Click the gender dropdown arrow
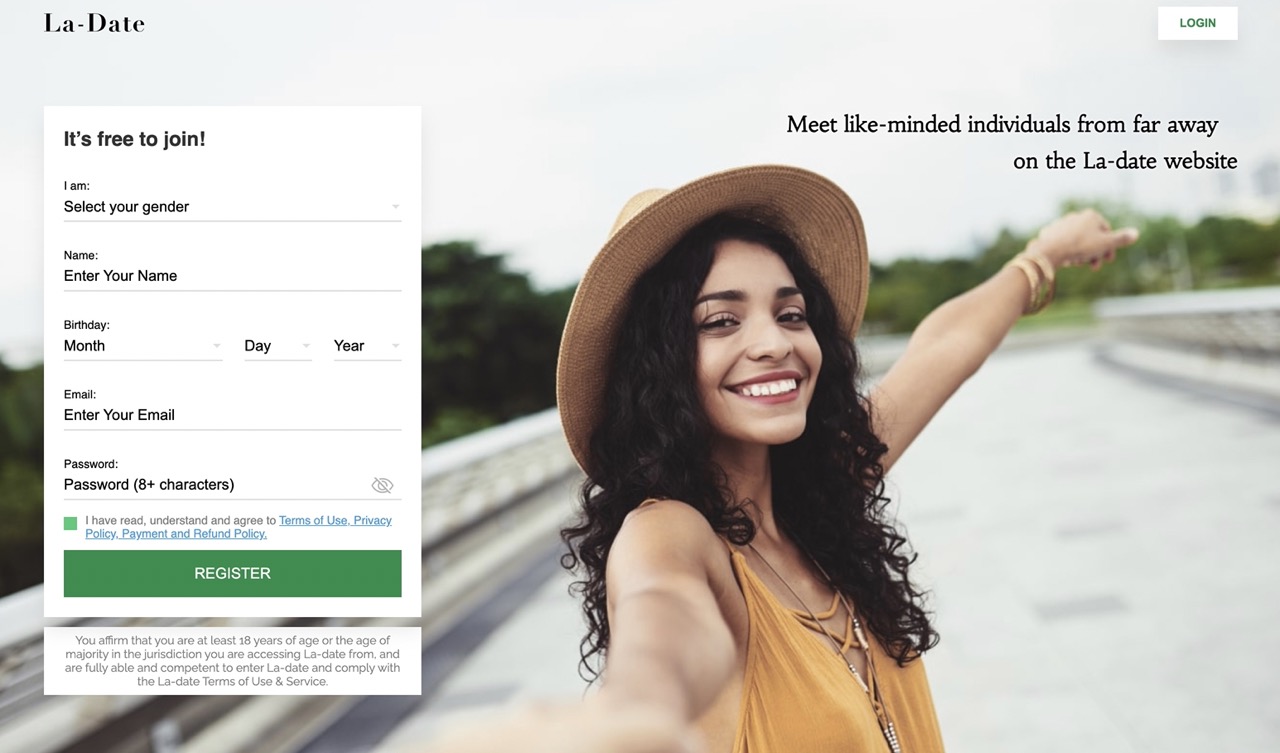The width and height of the screenshot is (1280, 753). click(395, 207)
